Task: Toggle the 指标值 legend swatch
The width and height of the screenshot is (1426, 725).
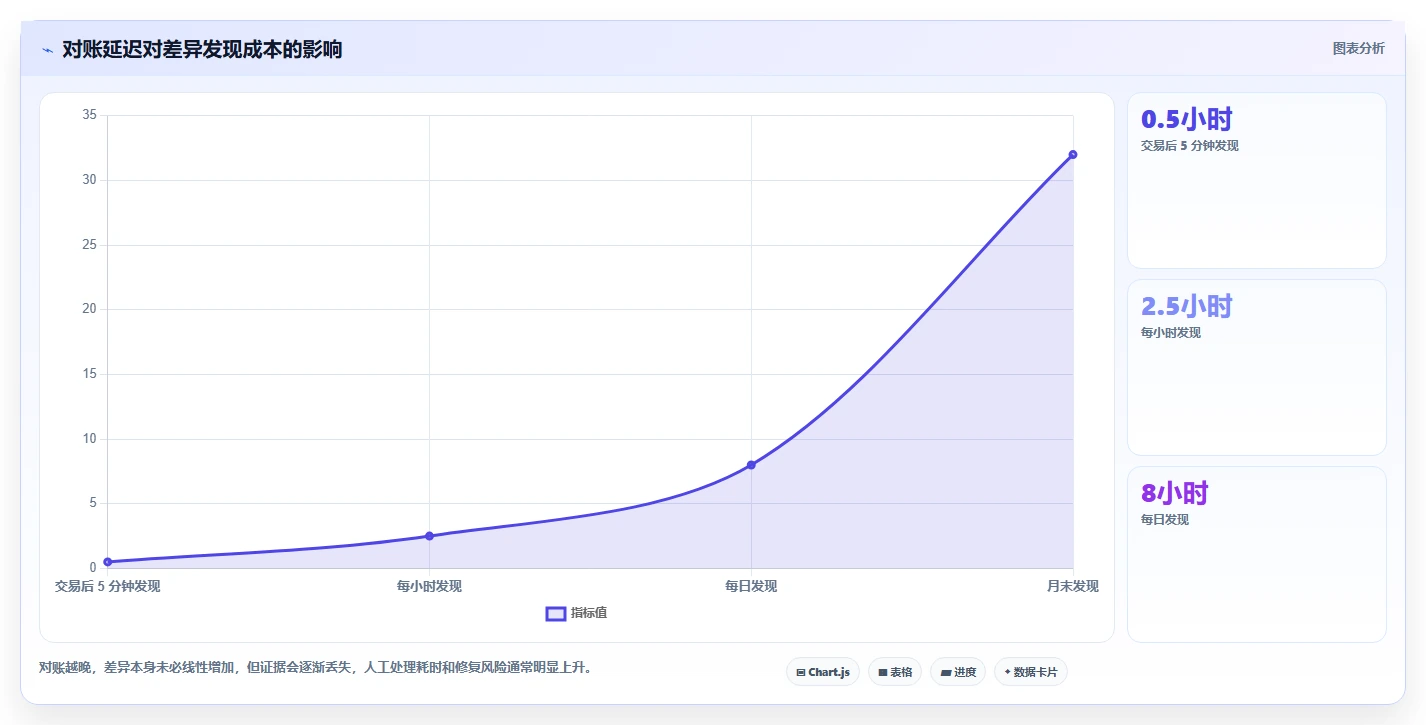Action: pyautogui.click(x=556, y=613)
